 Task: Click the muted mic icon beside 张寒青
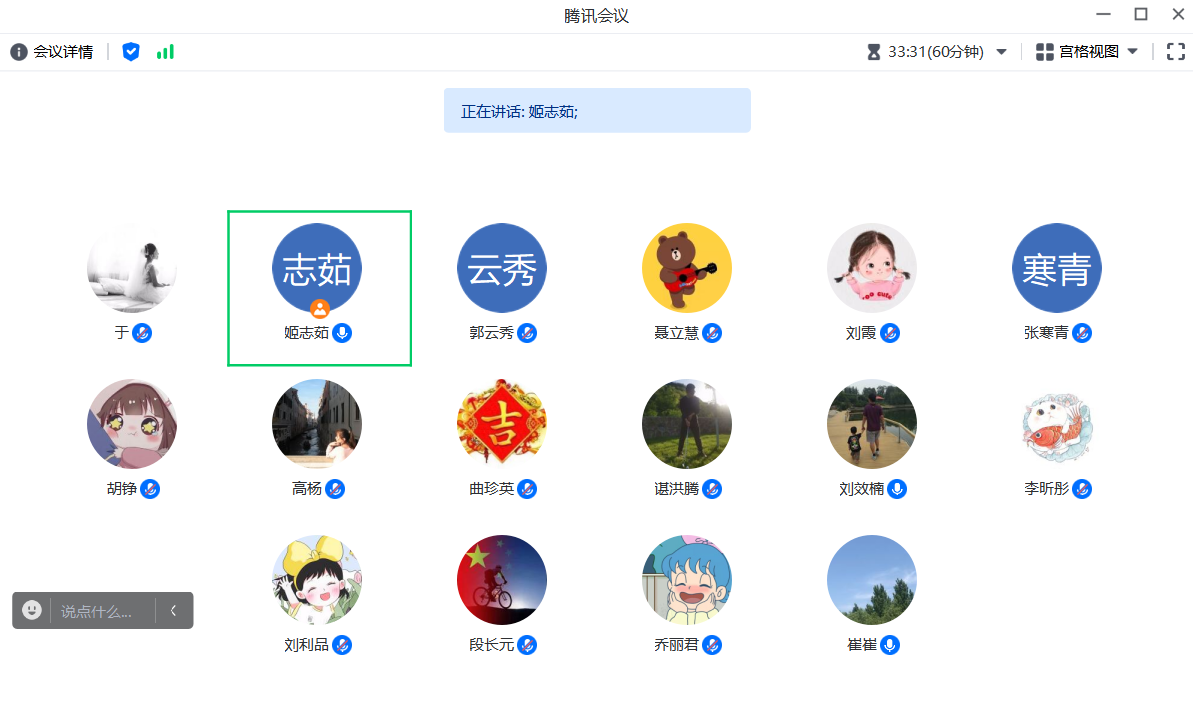(1082, 333)
